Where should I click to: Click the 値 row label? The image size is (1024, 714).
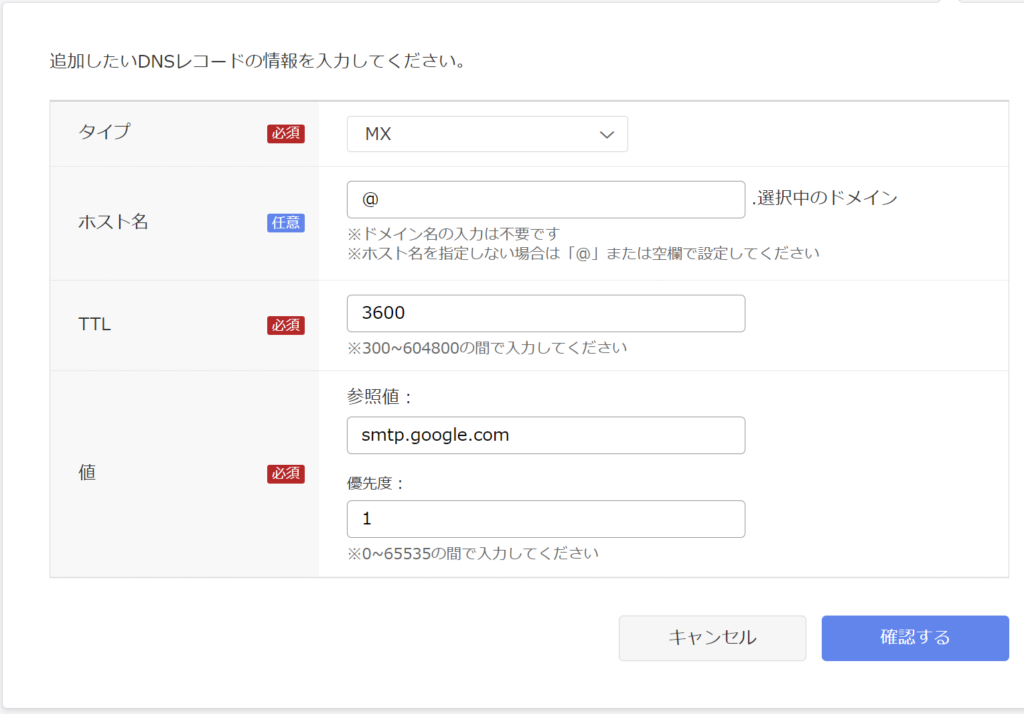pos(87,474)
